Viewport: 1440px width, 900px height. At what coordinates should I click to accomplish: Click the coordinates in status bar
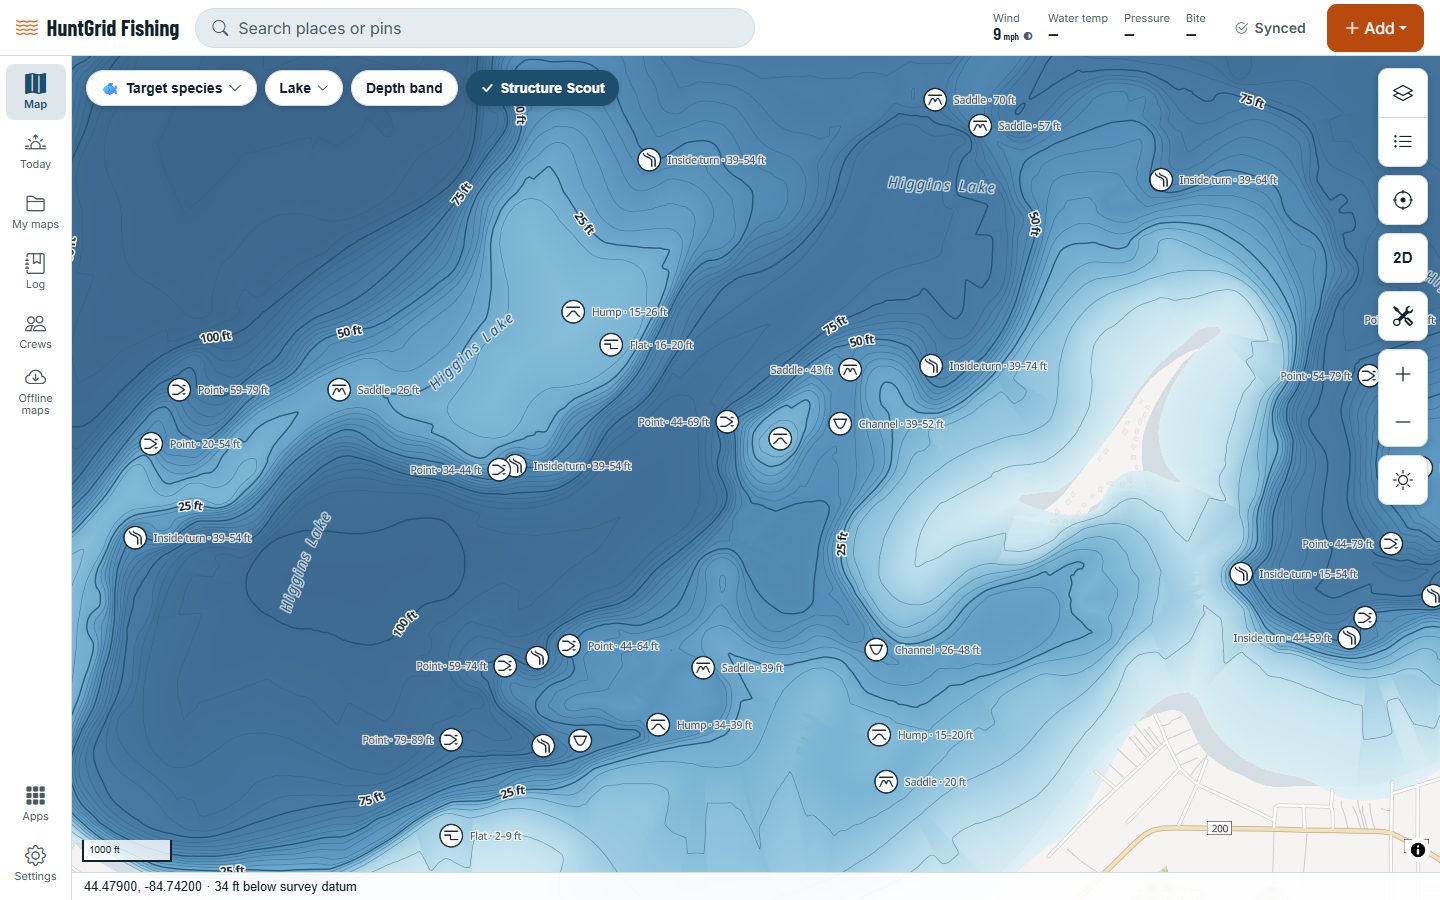(143, 886)
